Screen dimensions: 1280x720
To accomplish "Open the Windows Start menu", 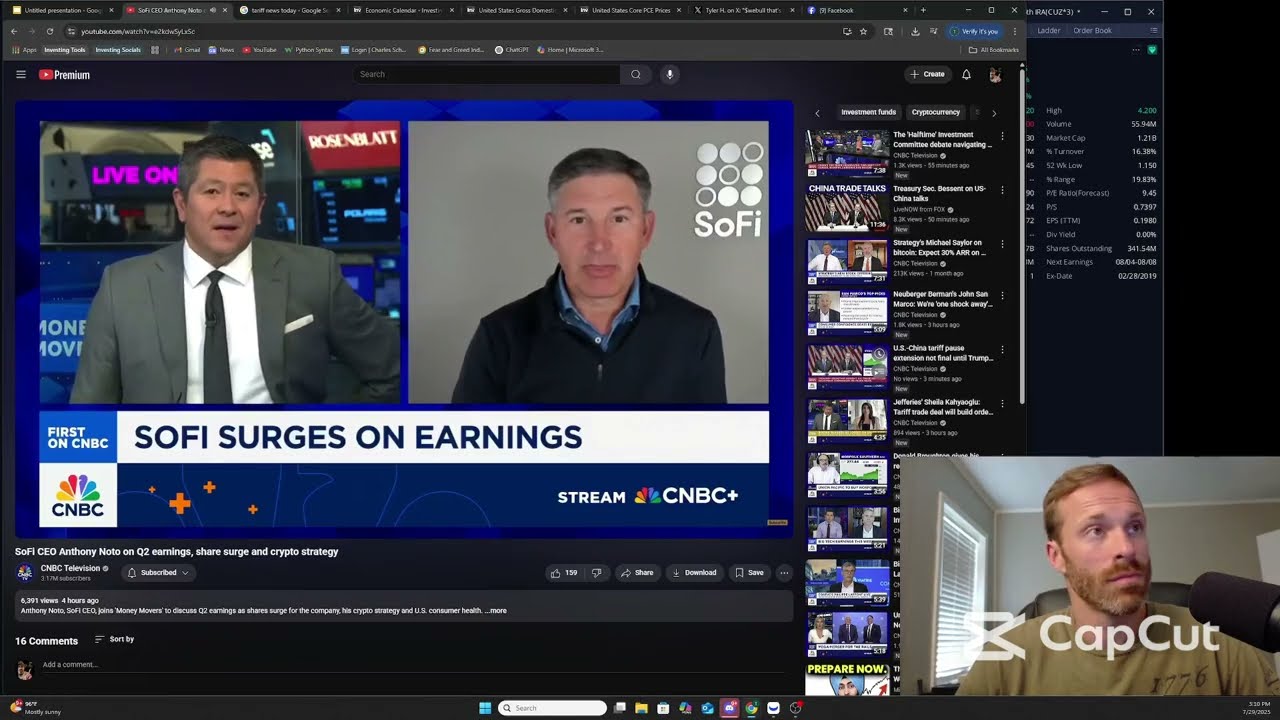I will click(x=485, y=708).
